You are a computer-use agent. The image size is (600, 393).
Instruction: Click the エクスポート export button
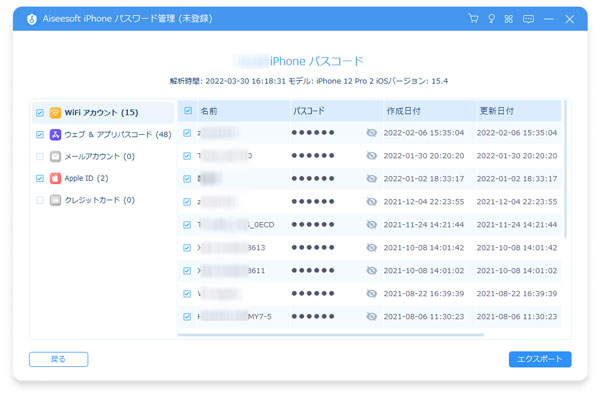[540, 359]
